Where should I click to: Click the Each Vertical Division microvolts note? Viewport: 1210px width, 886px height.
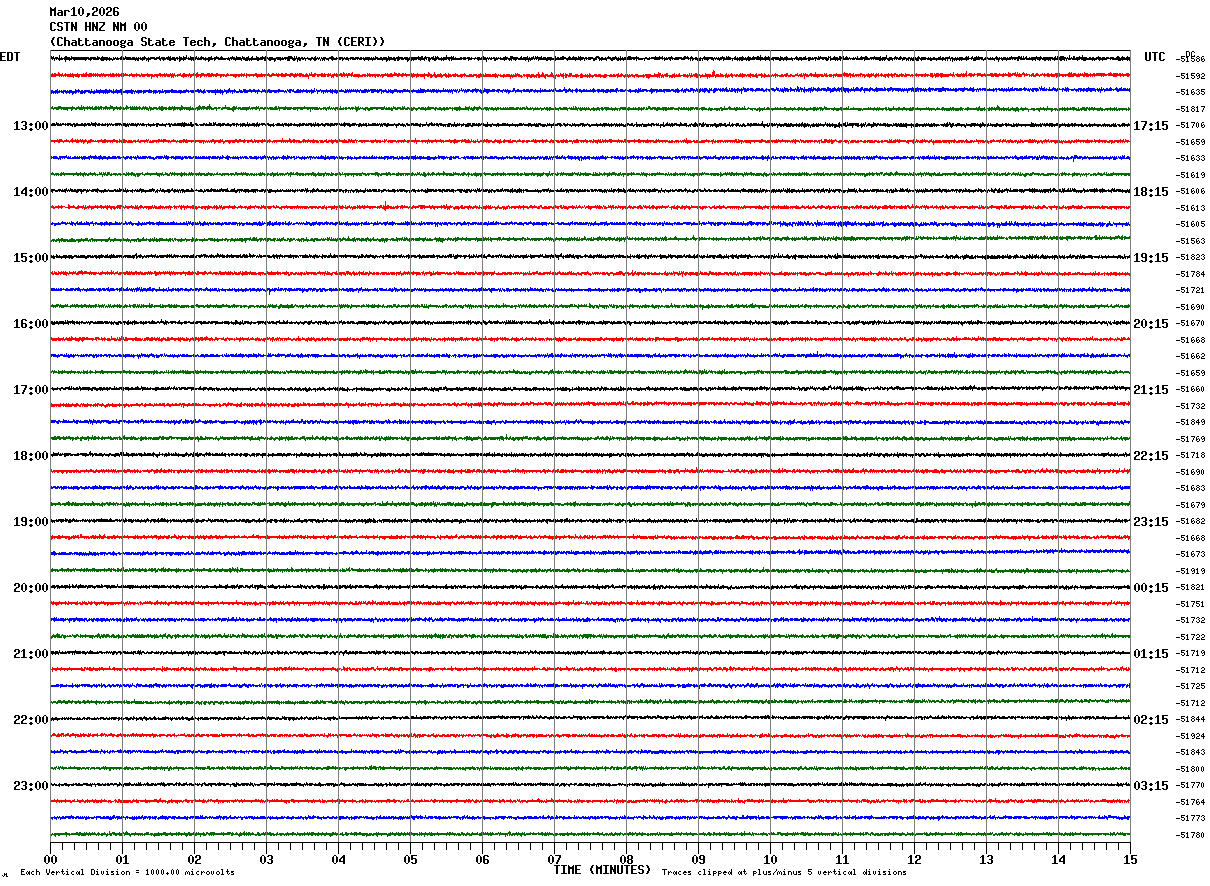coord(128,873)
